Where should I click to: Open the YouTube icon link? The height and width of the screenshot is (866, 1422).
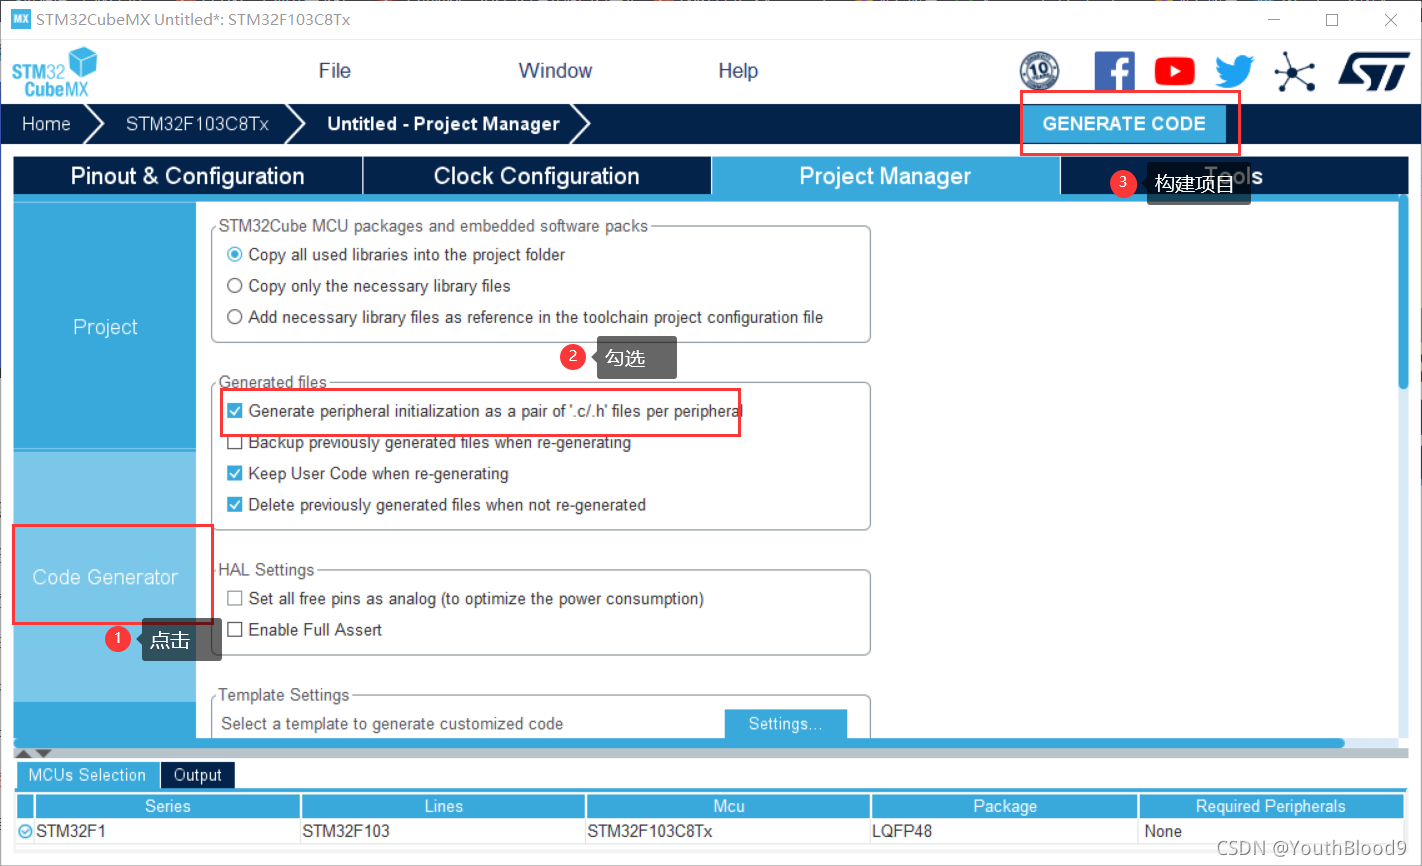[1174, 71]
